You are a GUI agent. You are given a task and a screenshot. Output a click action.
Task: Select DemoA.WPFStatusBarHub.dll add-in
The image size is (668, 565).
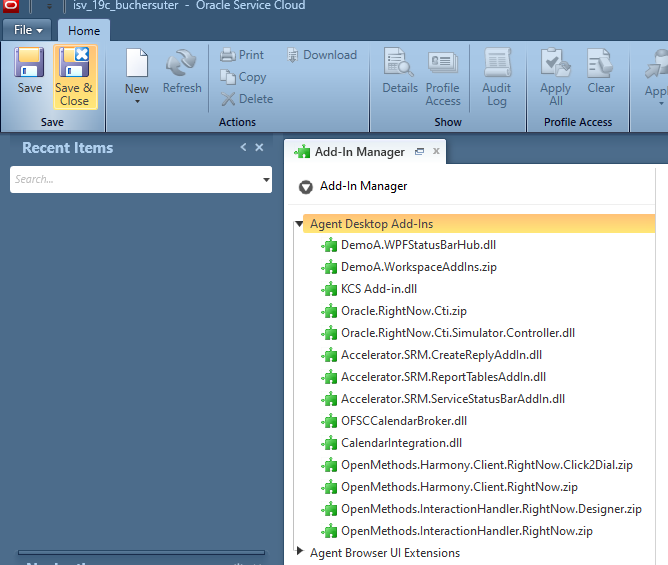click(418, 245)
